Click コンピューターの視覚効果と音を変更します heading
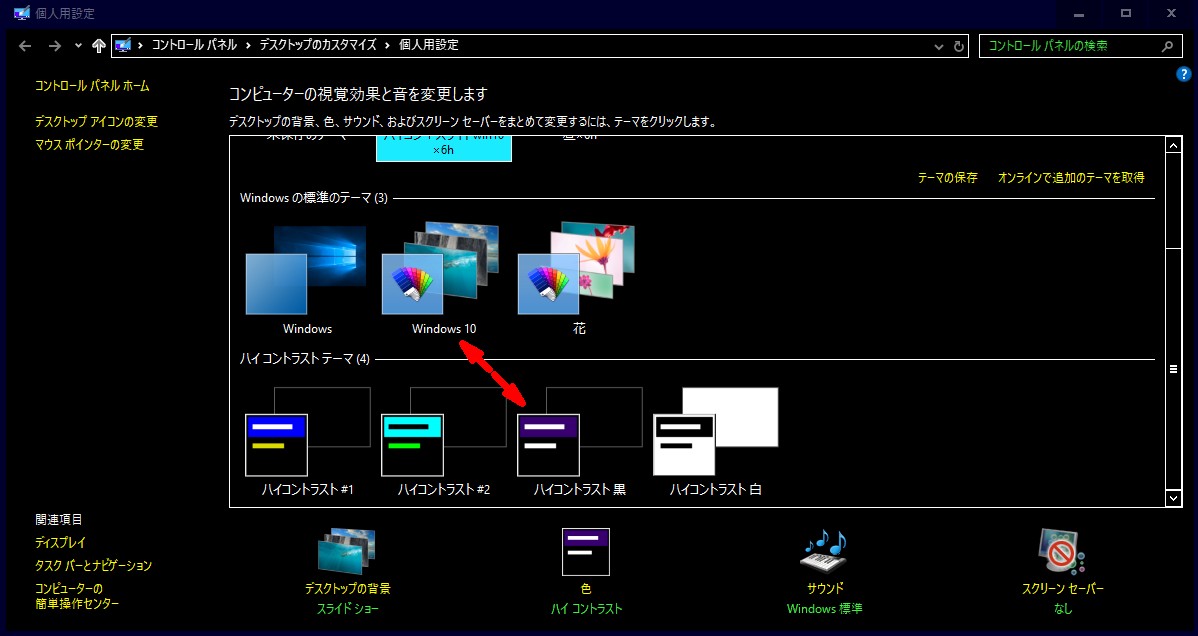This screenshot has height=636, width=1198. (358, 94)
